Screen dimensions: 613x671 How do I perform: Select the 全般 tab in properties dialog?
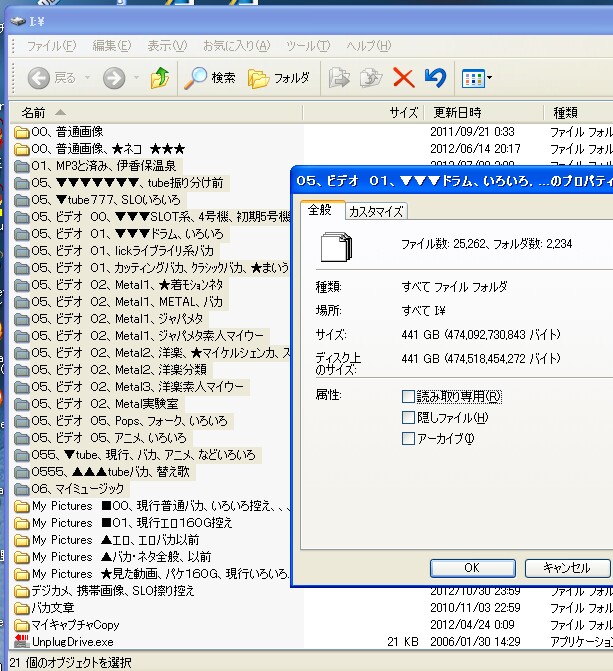click(322, 210)
